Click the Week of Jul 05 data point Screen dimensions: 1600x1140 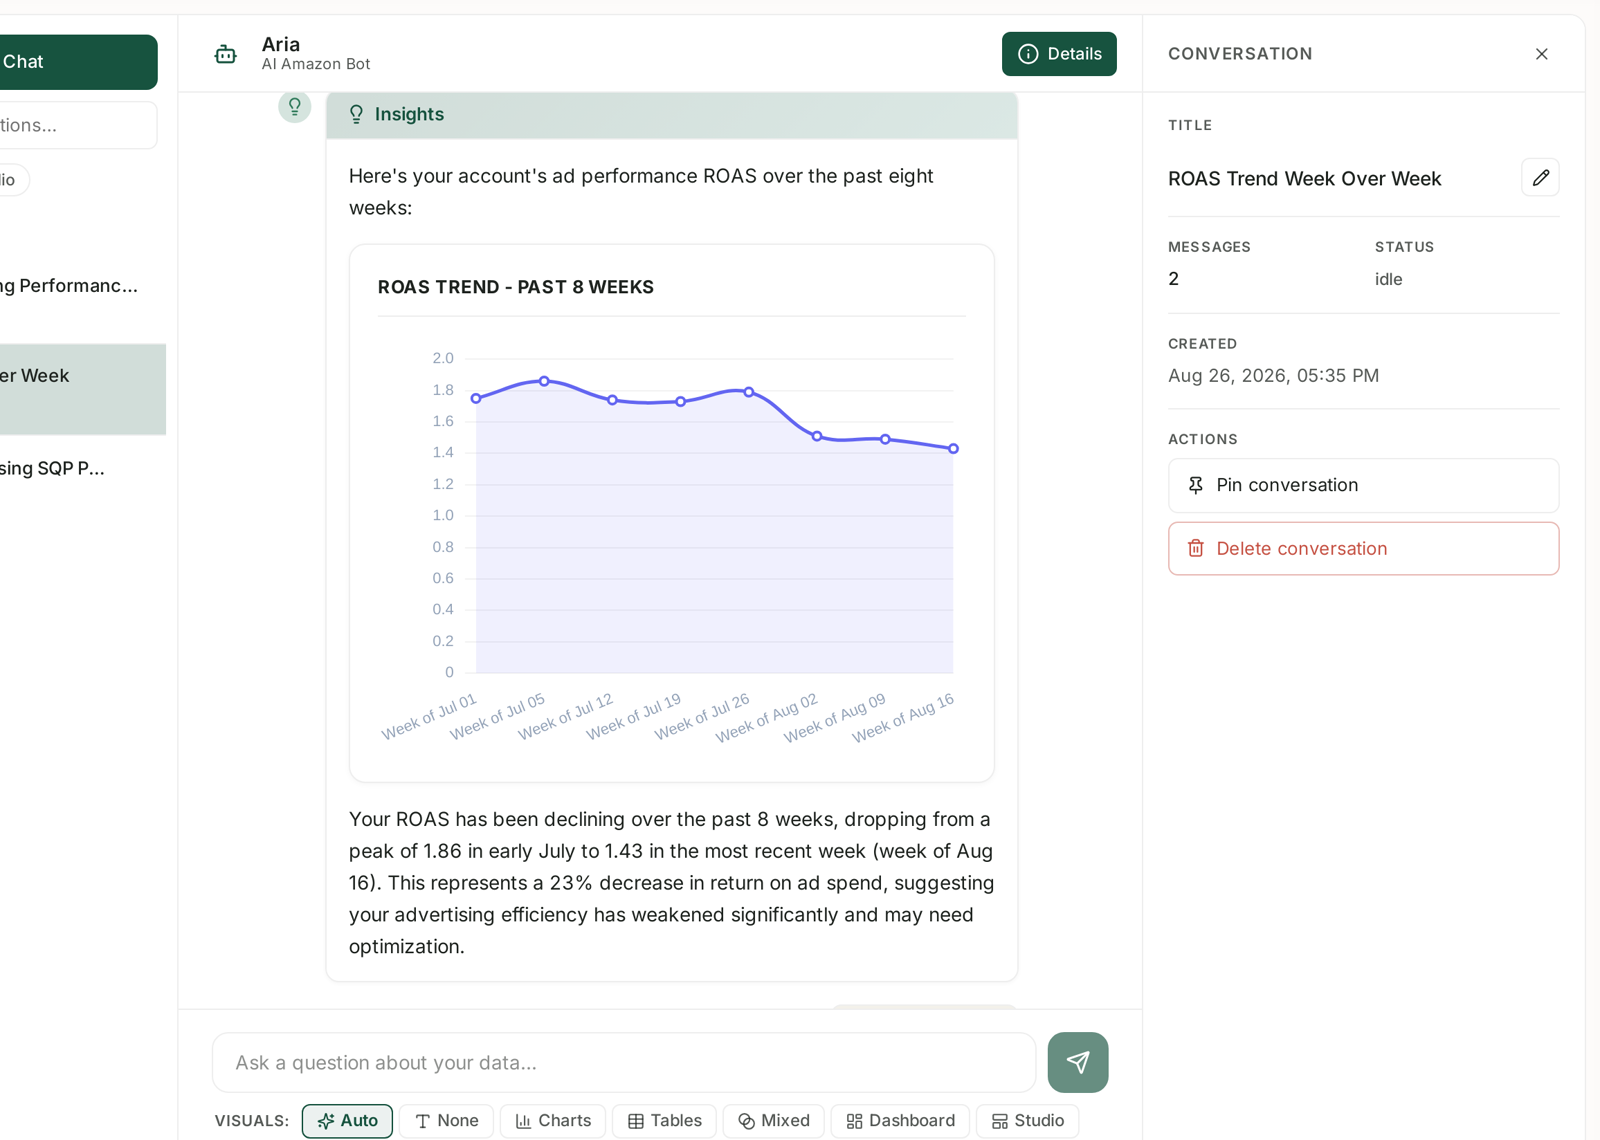[544, 381]
